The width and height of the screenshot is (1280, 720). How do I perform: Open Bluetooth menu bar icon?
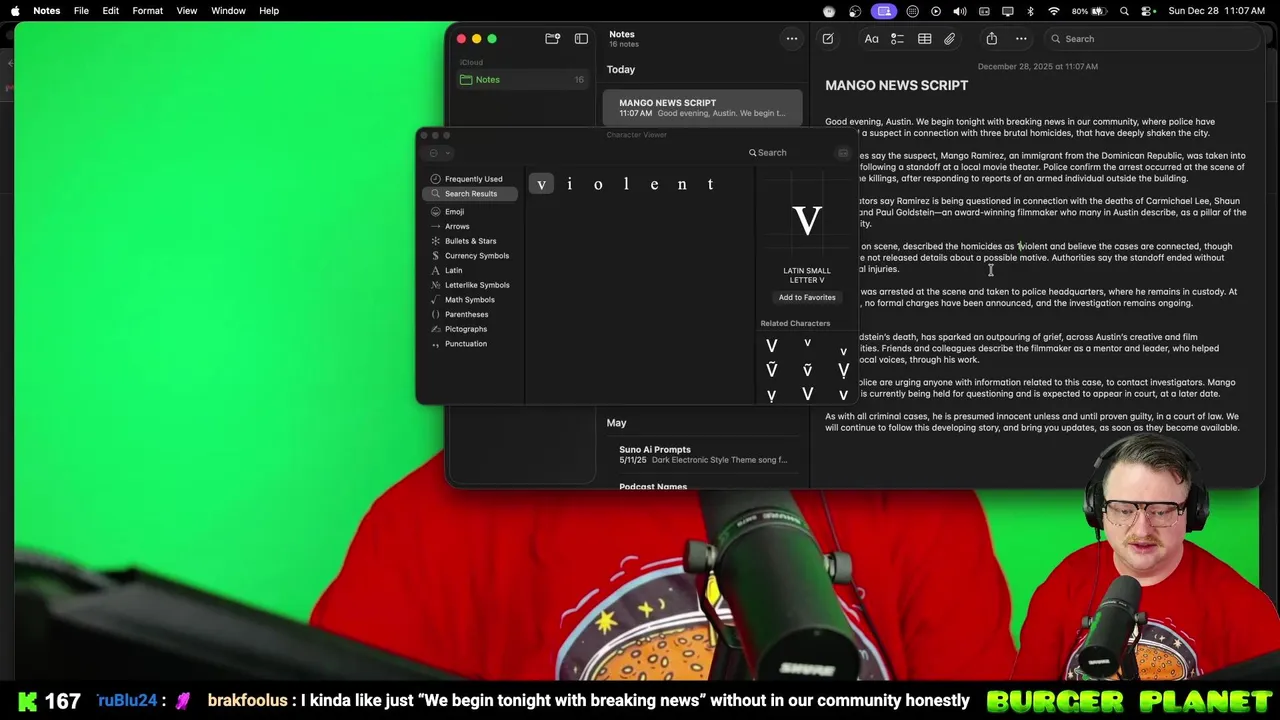coord(1031,11)
